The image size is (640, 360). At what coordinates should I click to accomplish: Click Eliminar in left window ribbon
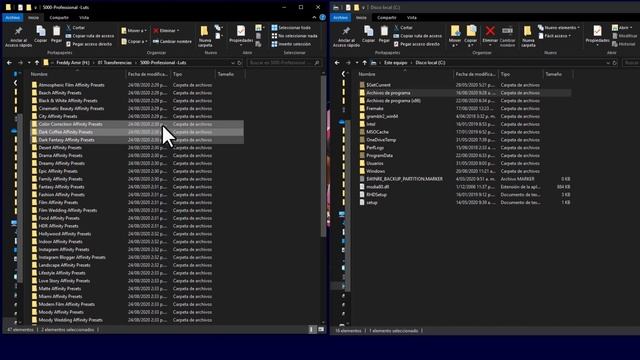coord(166,31)
